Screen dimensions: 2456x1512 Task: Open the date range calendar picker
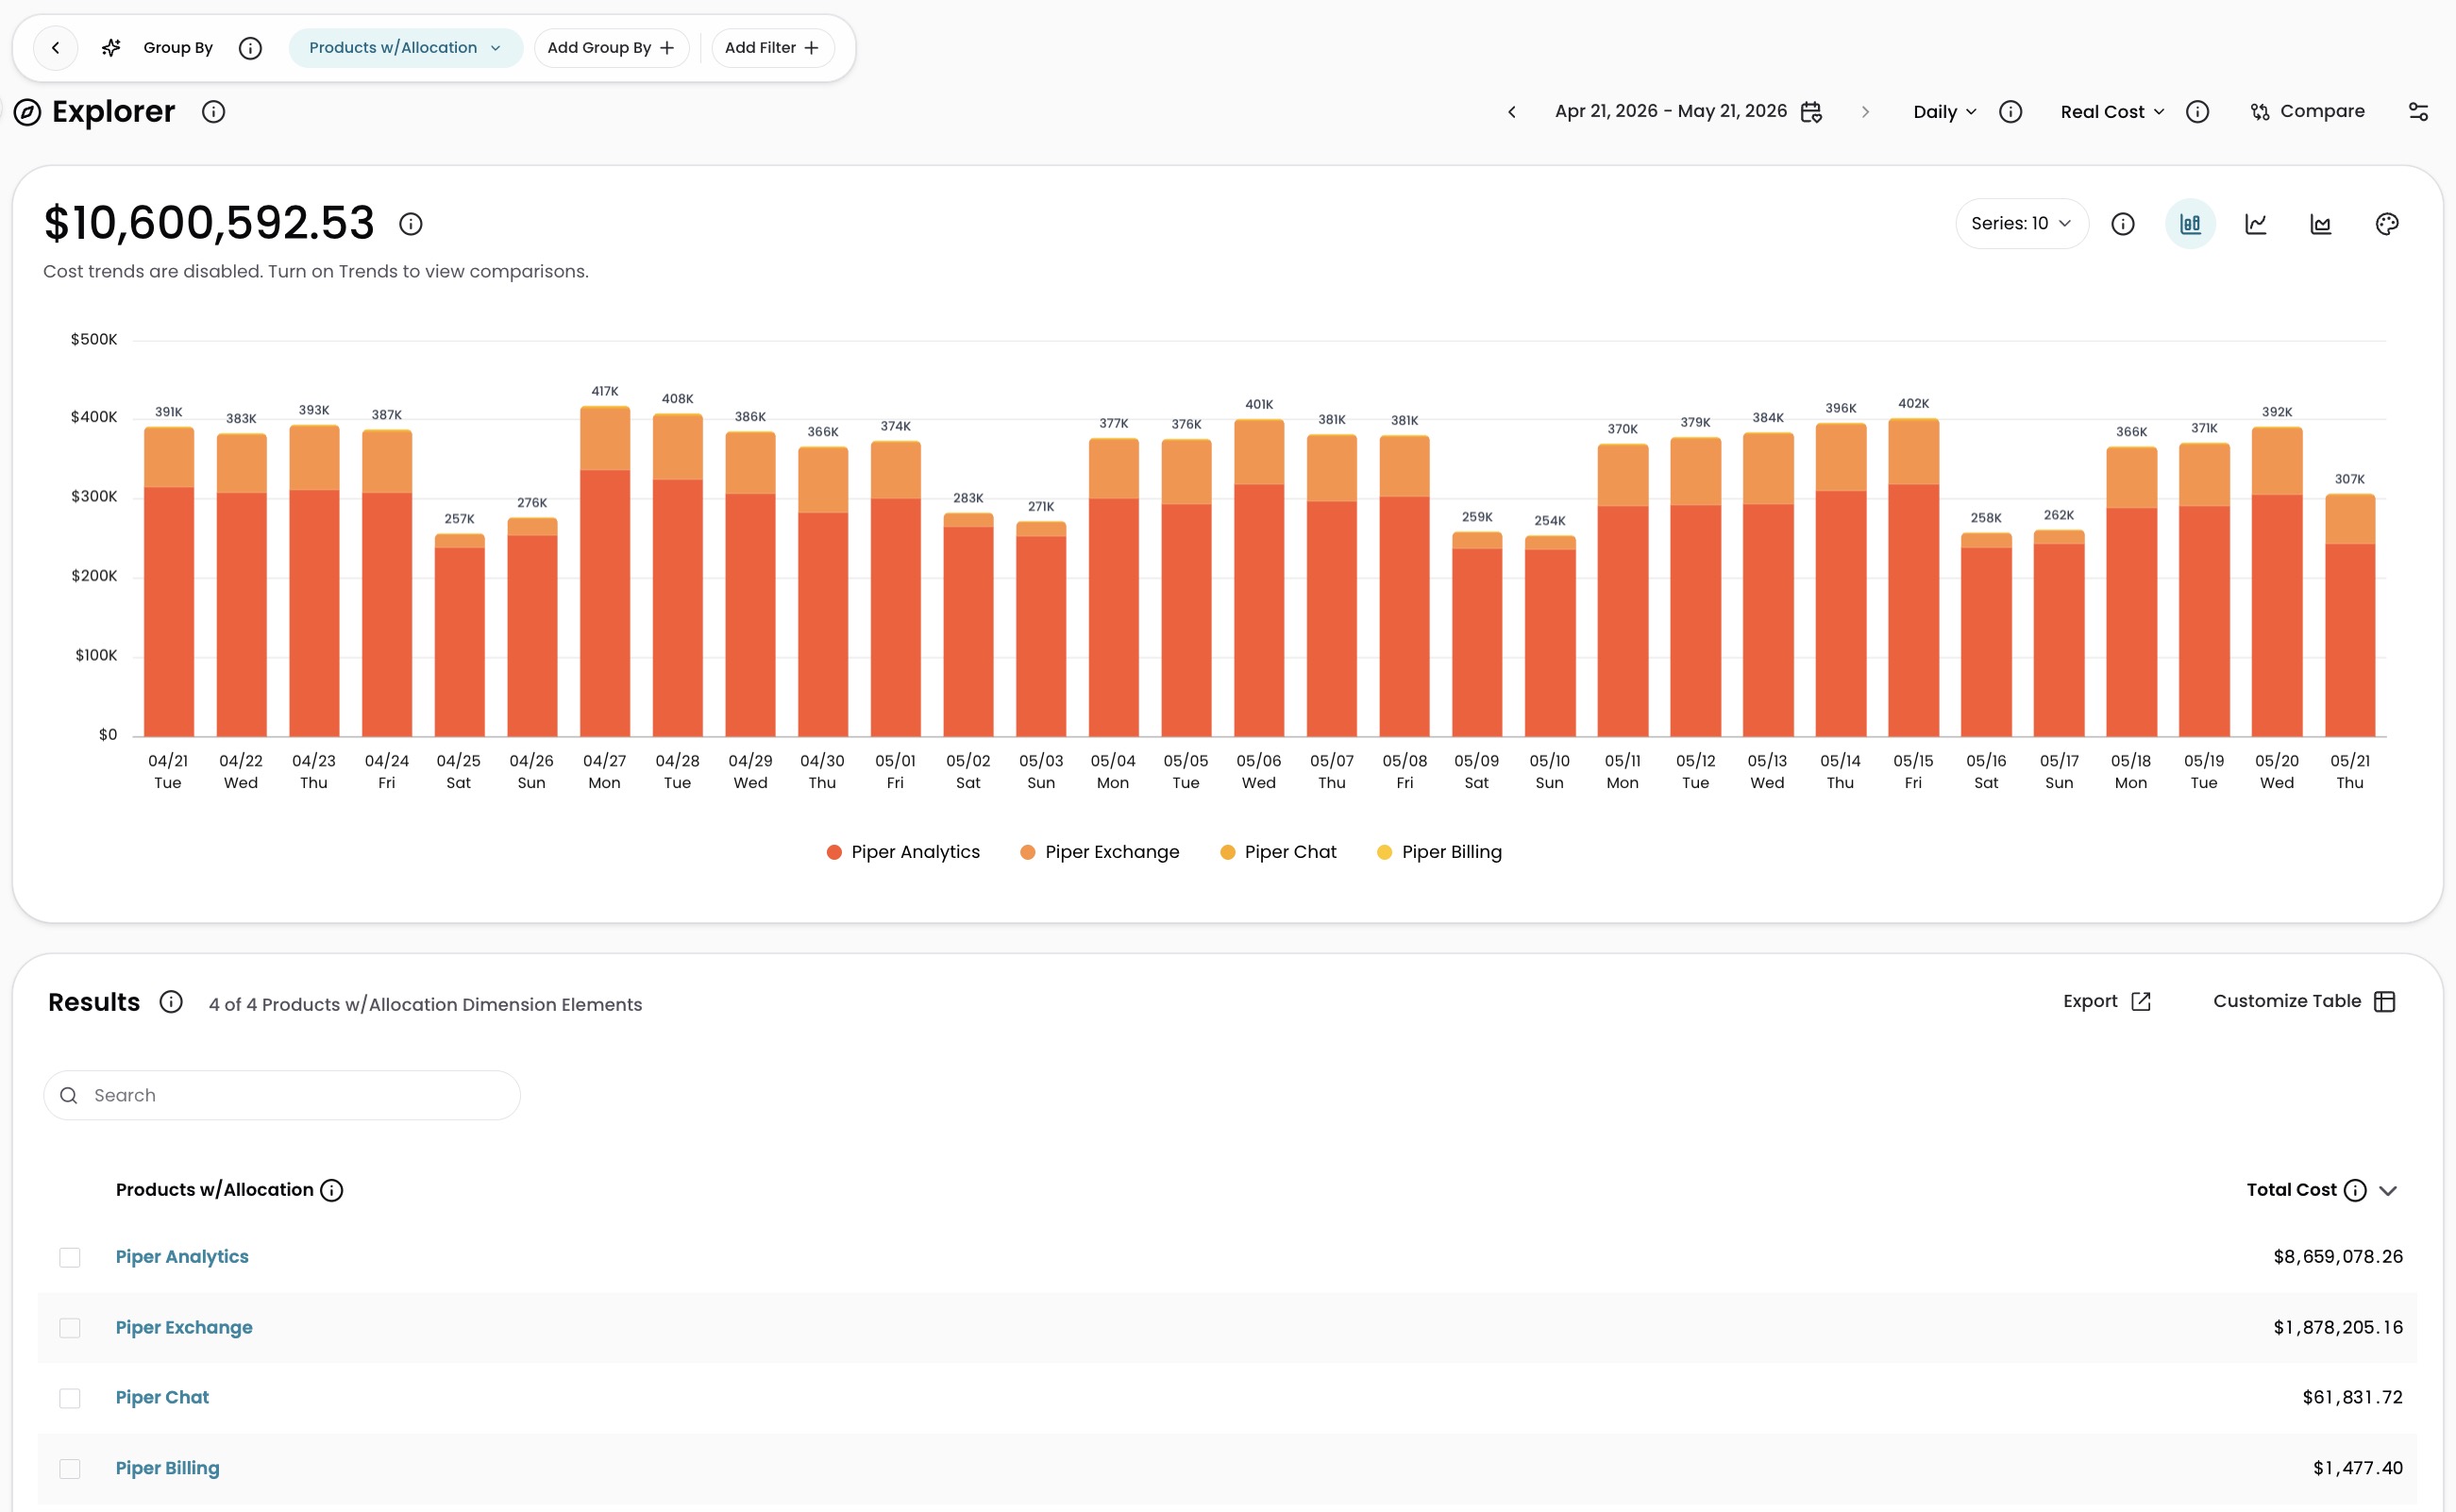coord(1811,112)
